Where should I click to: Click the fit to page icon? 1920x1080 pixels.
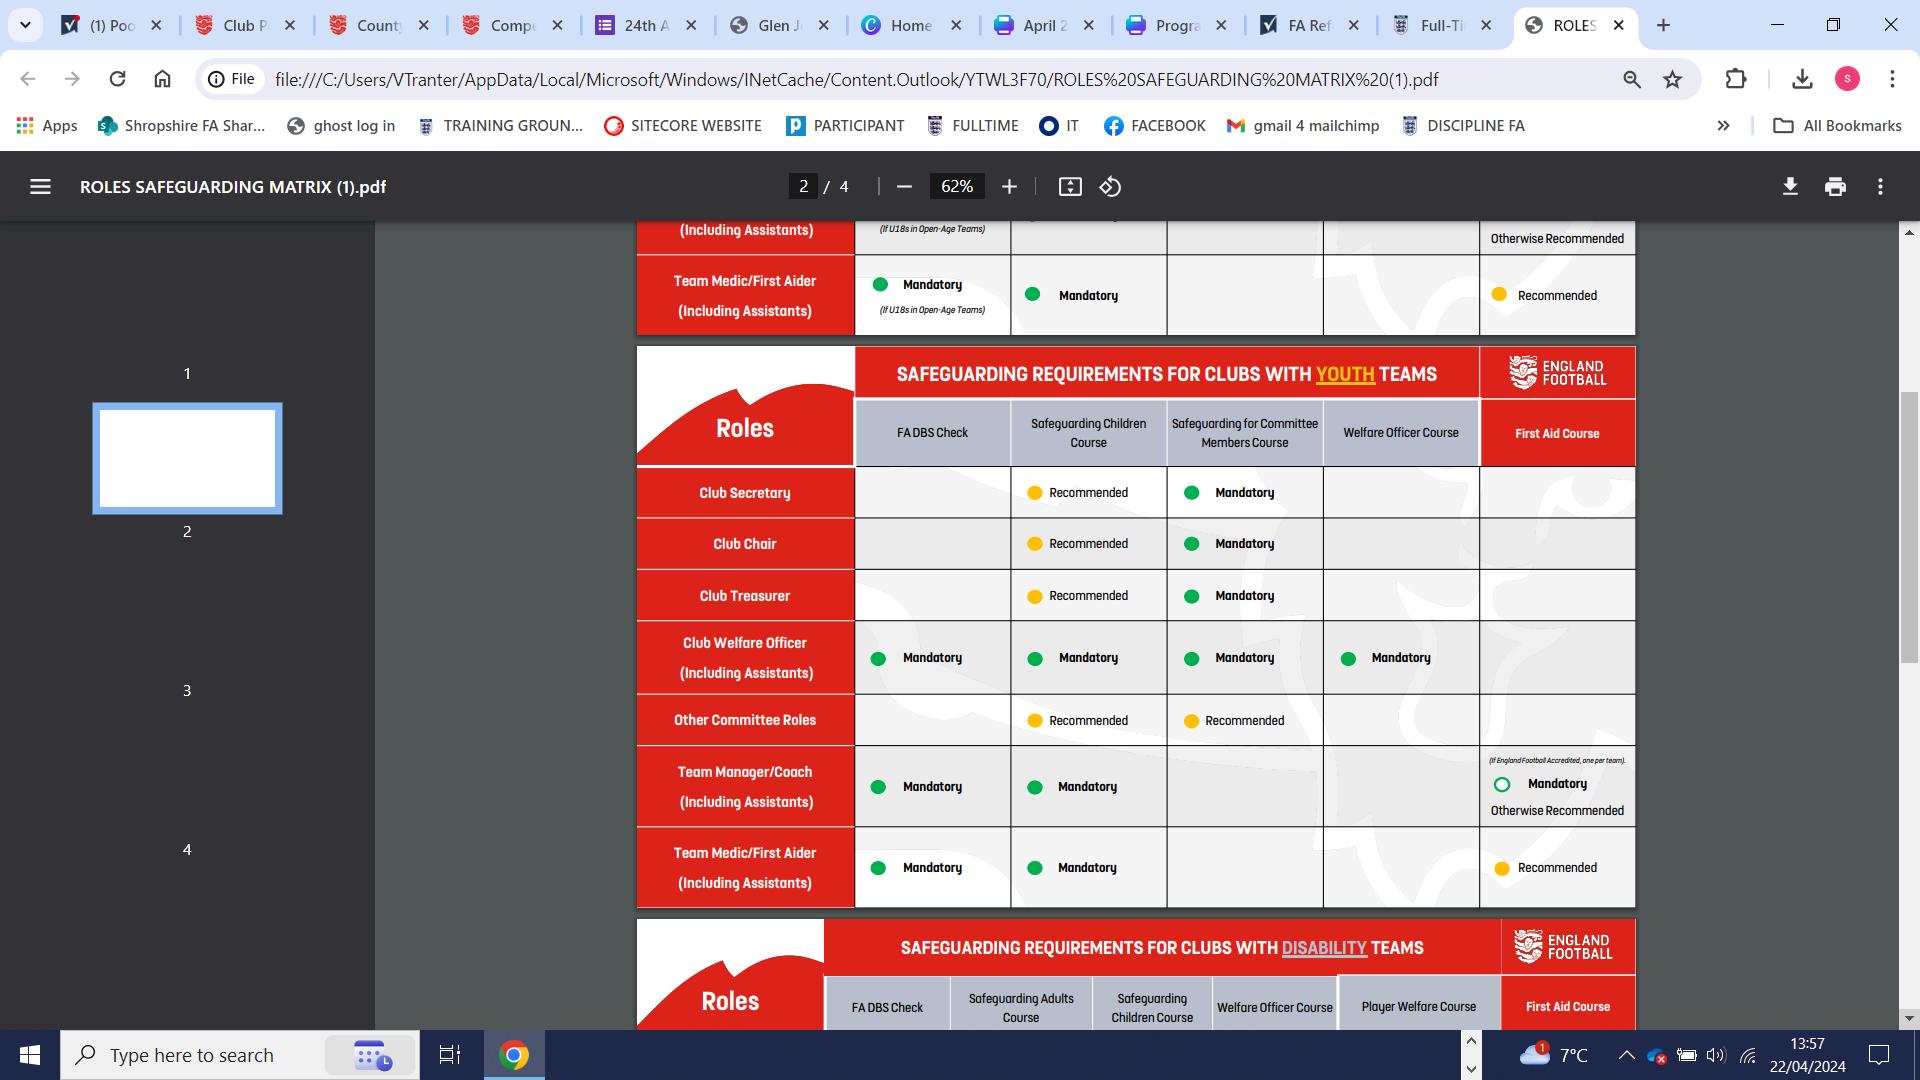click(x=1070, y=187)
